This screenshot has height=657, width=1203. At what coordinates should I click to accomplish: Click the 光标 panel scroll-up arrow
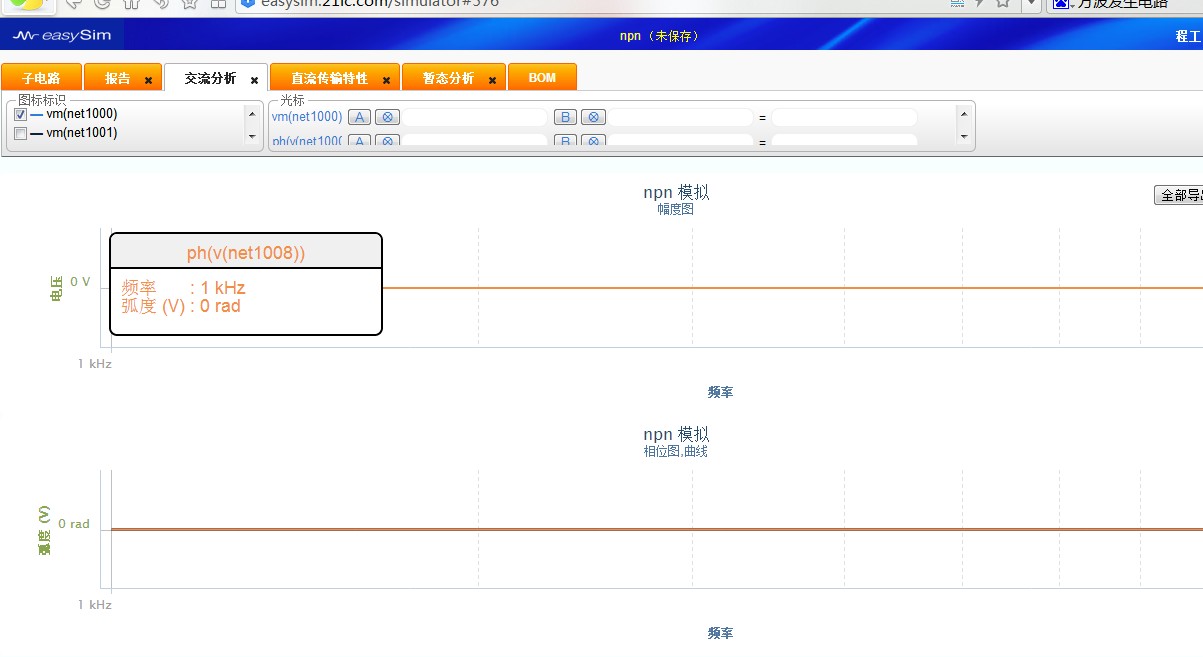tap(964, 113)
